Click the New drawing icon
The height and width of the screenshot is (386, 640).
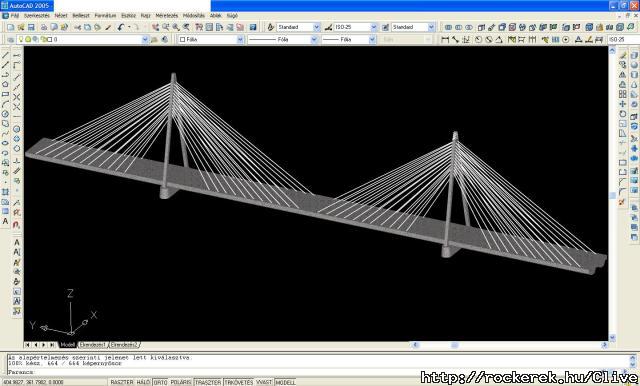tap(11, 27)
